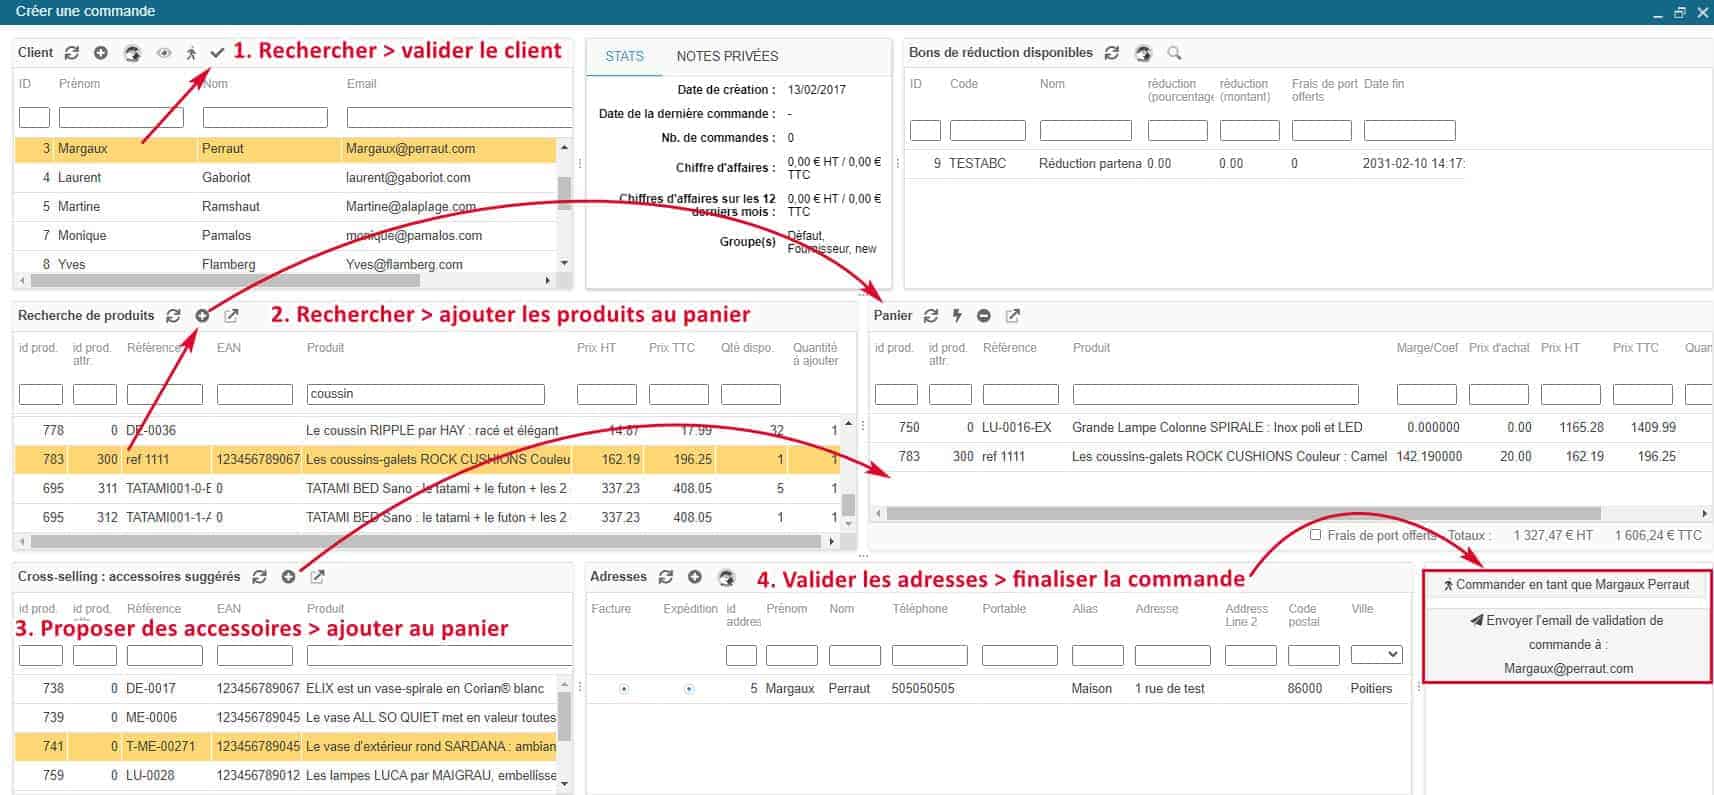Click the down arrow of the client list scrollbar
Image resolution: width=1714 pixels, height=795 pixels.
point(565,263)
